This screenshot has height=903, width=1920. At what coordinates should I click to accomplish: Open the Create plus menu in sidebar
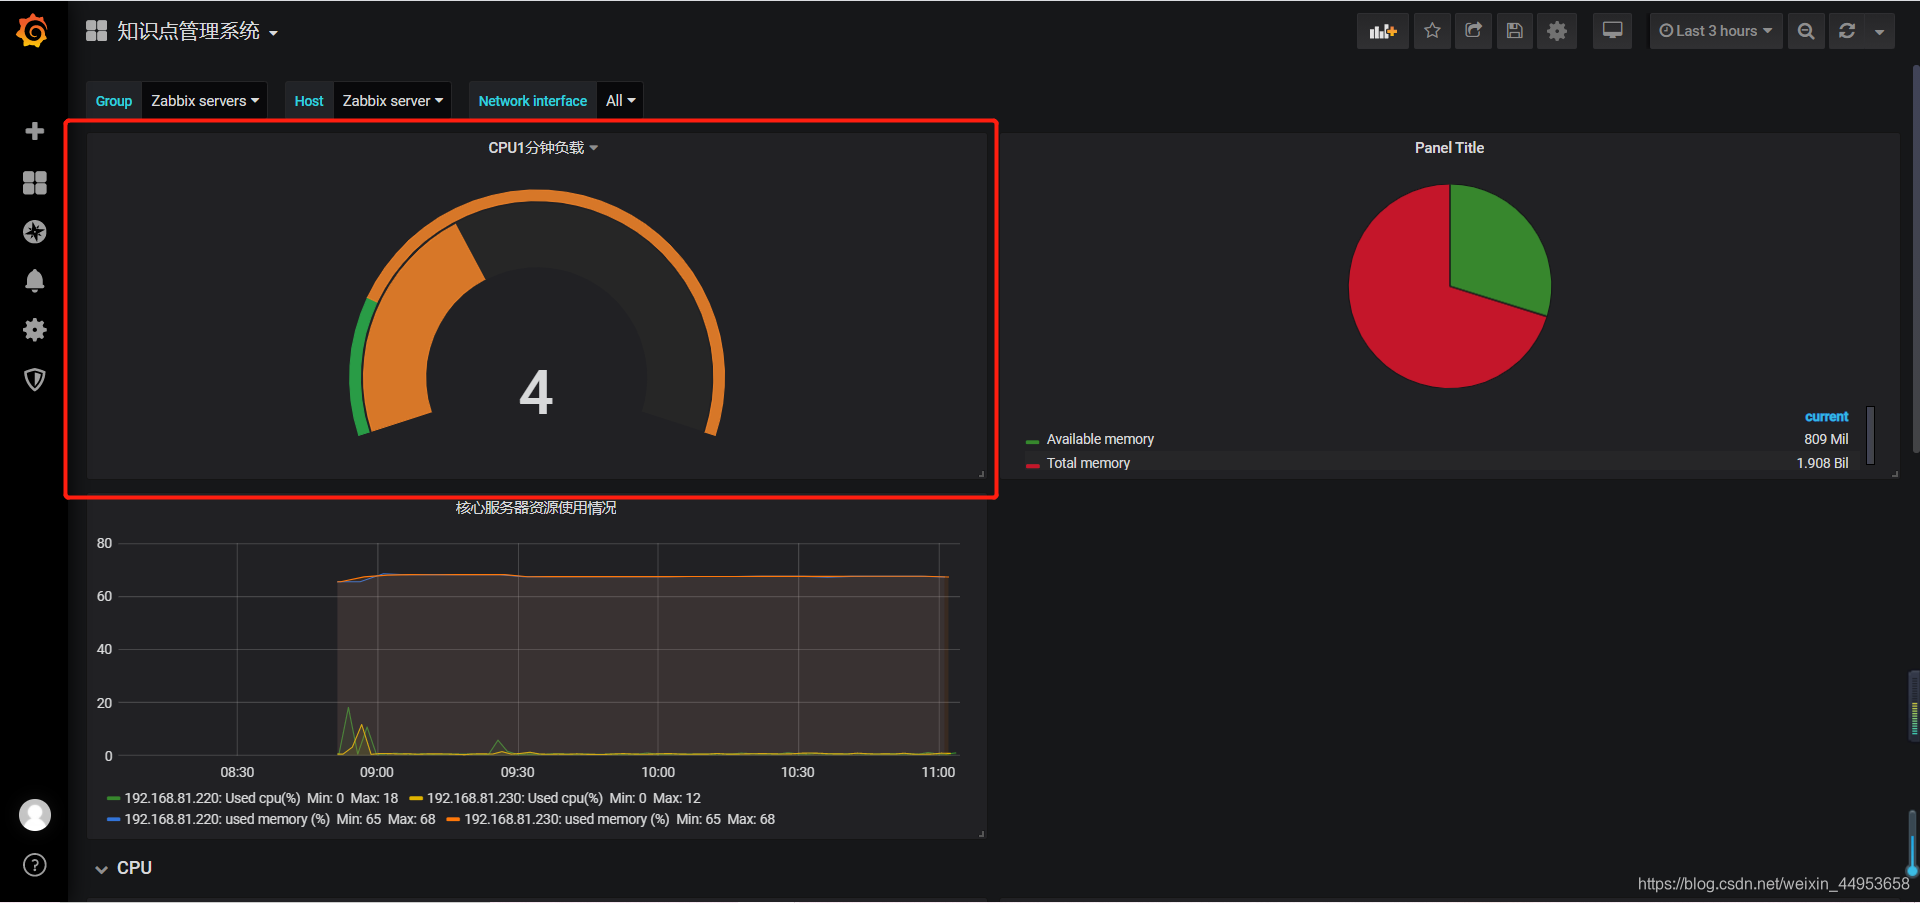click(x=35, y=131)
